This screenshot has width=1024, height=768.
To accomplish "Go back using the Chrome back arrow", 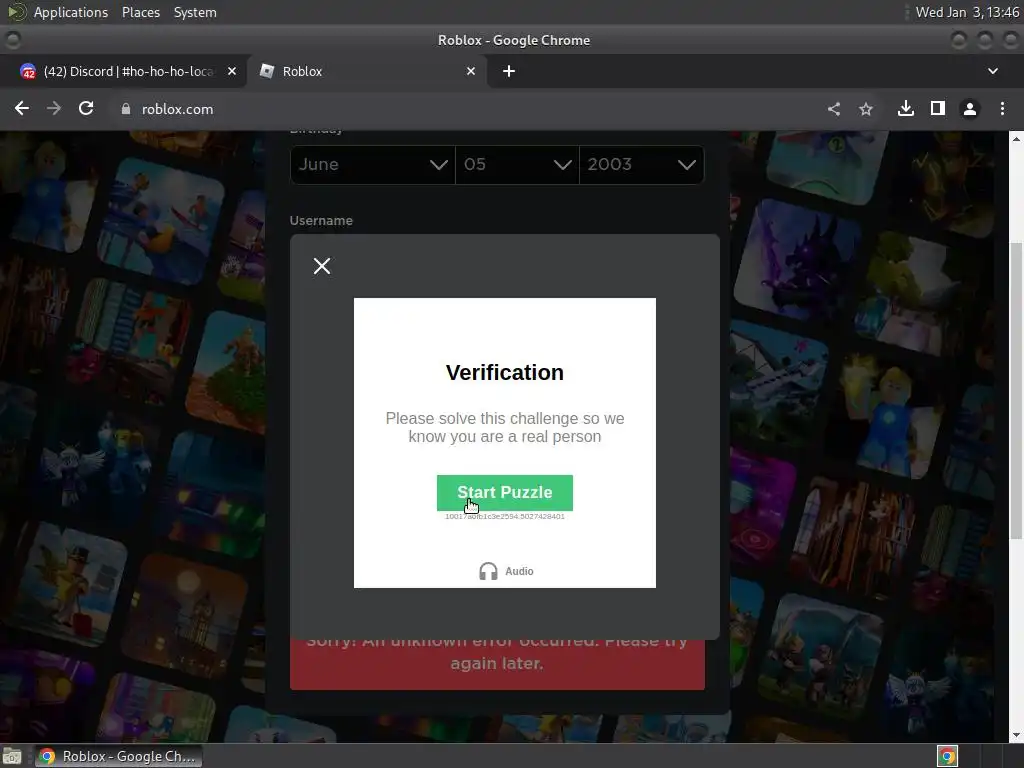I will click(x=22, y=108).
